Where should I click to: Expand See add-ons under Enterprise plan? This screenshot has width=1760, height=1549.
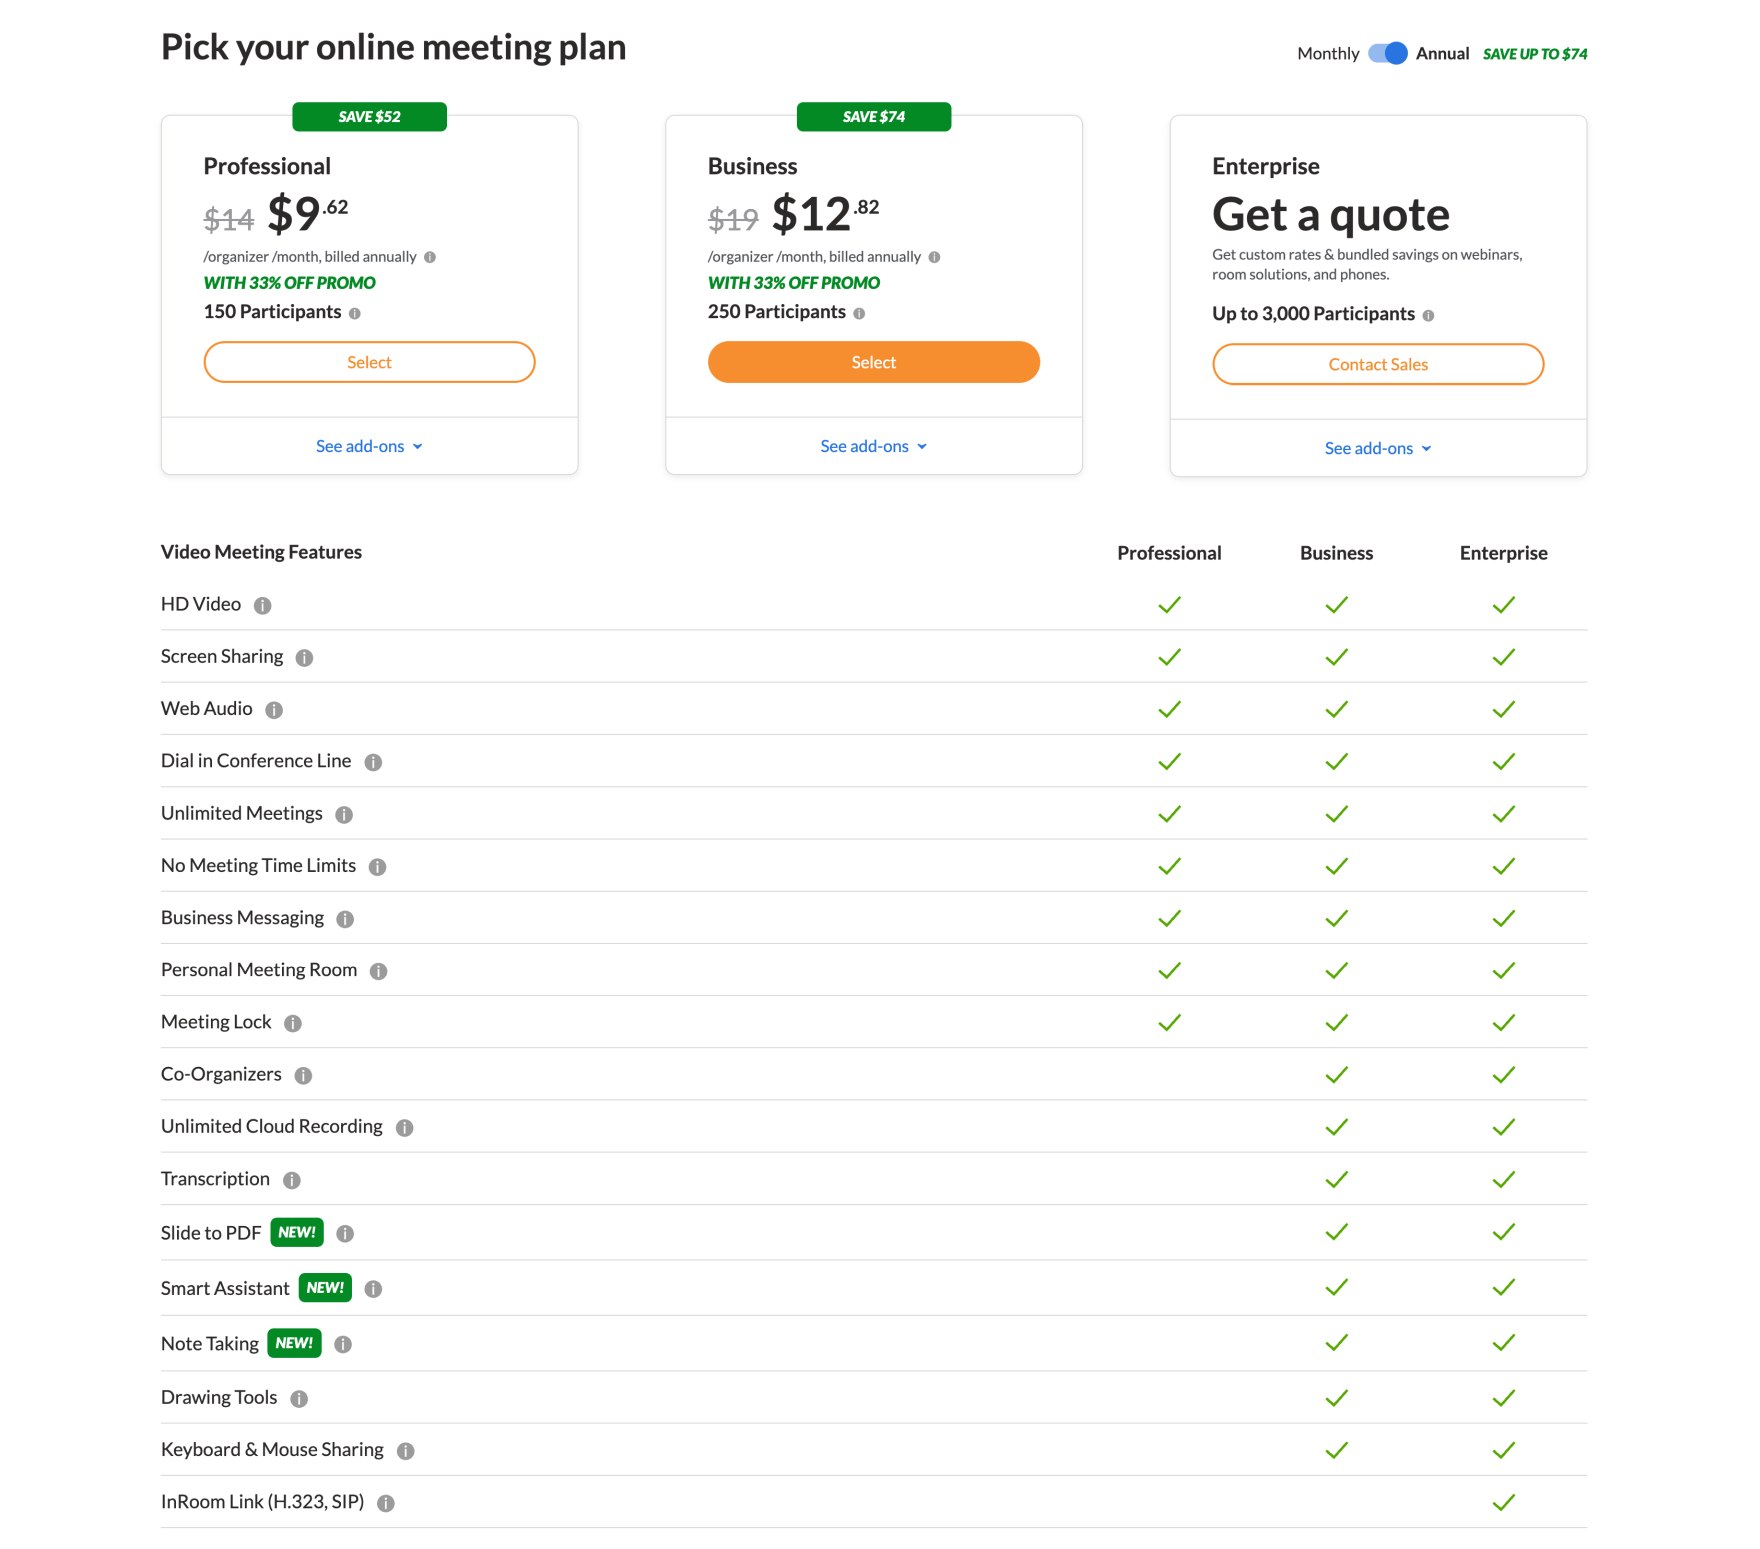point(1377,449)
